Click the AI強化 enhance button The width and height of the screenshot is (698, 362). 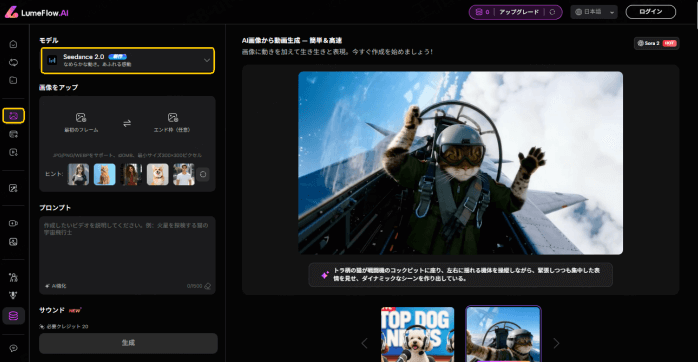[x=56, y=286]
